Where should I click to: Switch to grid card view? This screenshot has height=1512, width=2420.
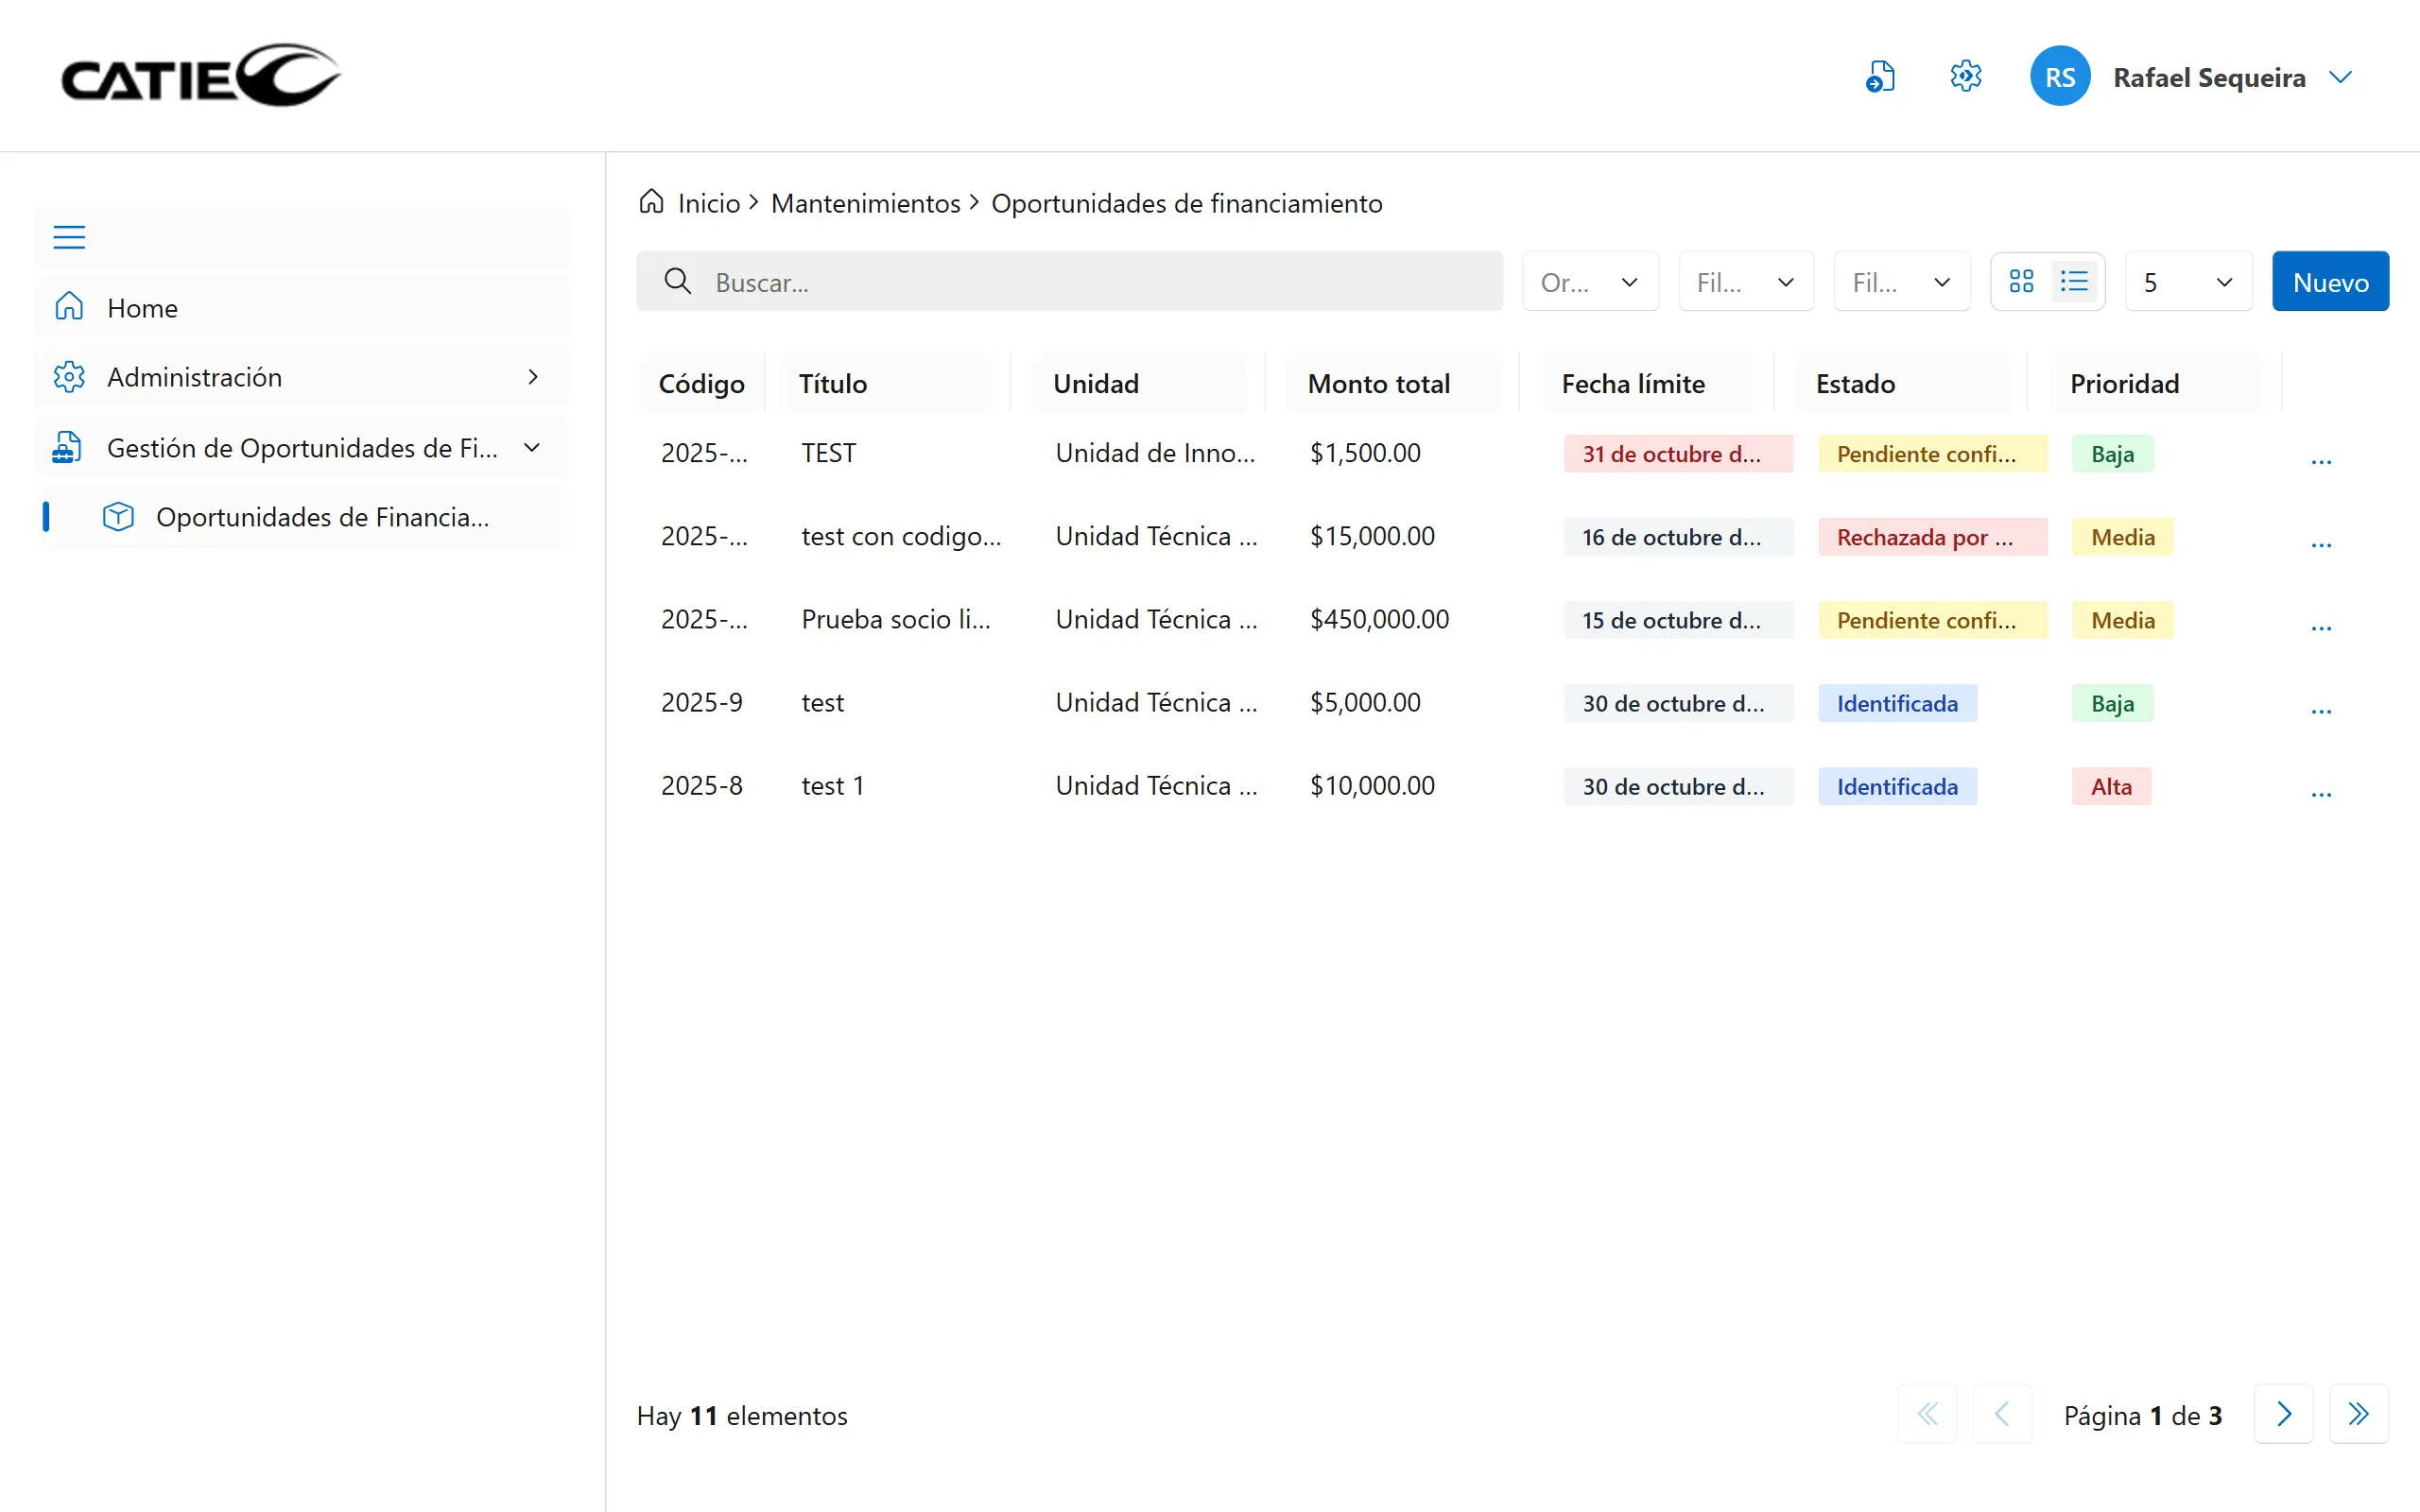pyautogui.click(x=2021, y=282)
